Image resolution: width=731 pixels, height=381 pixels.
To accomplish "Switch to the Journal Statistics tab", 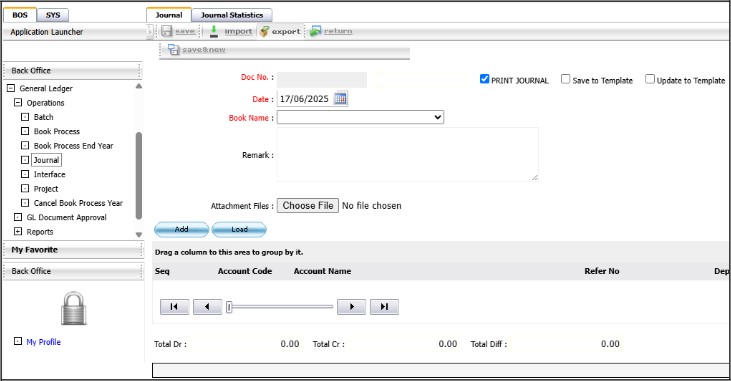I will [x=232, y=15].
